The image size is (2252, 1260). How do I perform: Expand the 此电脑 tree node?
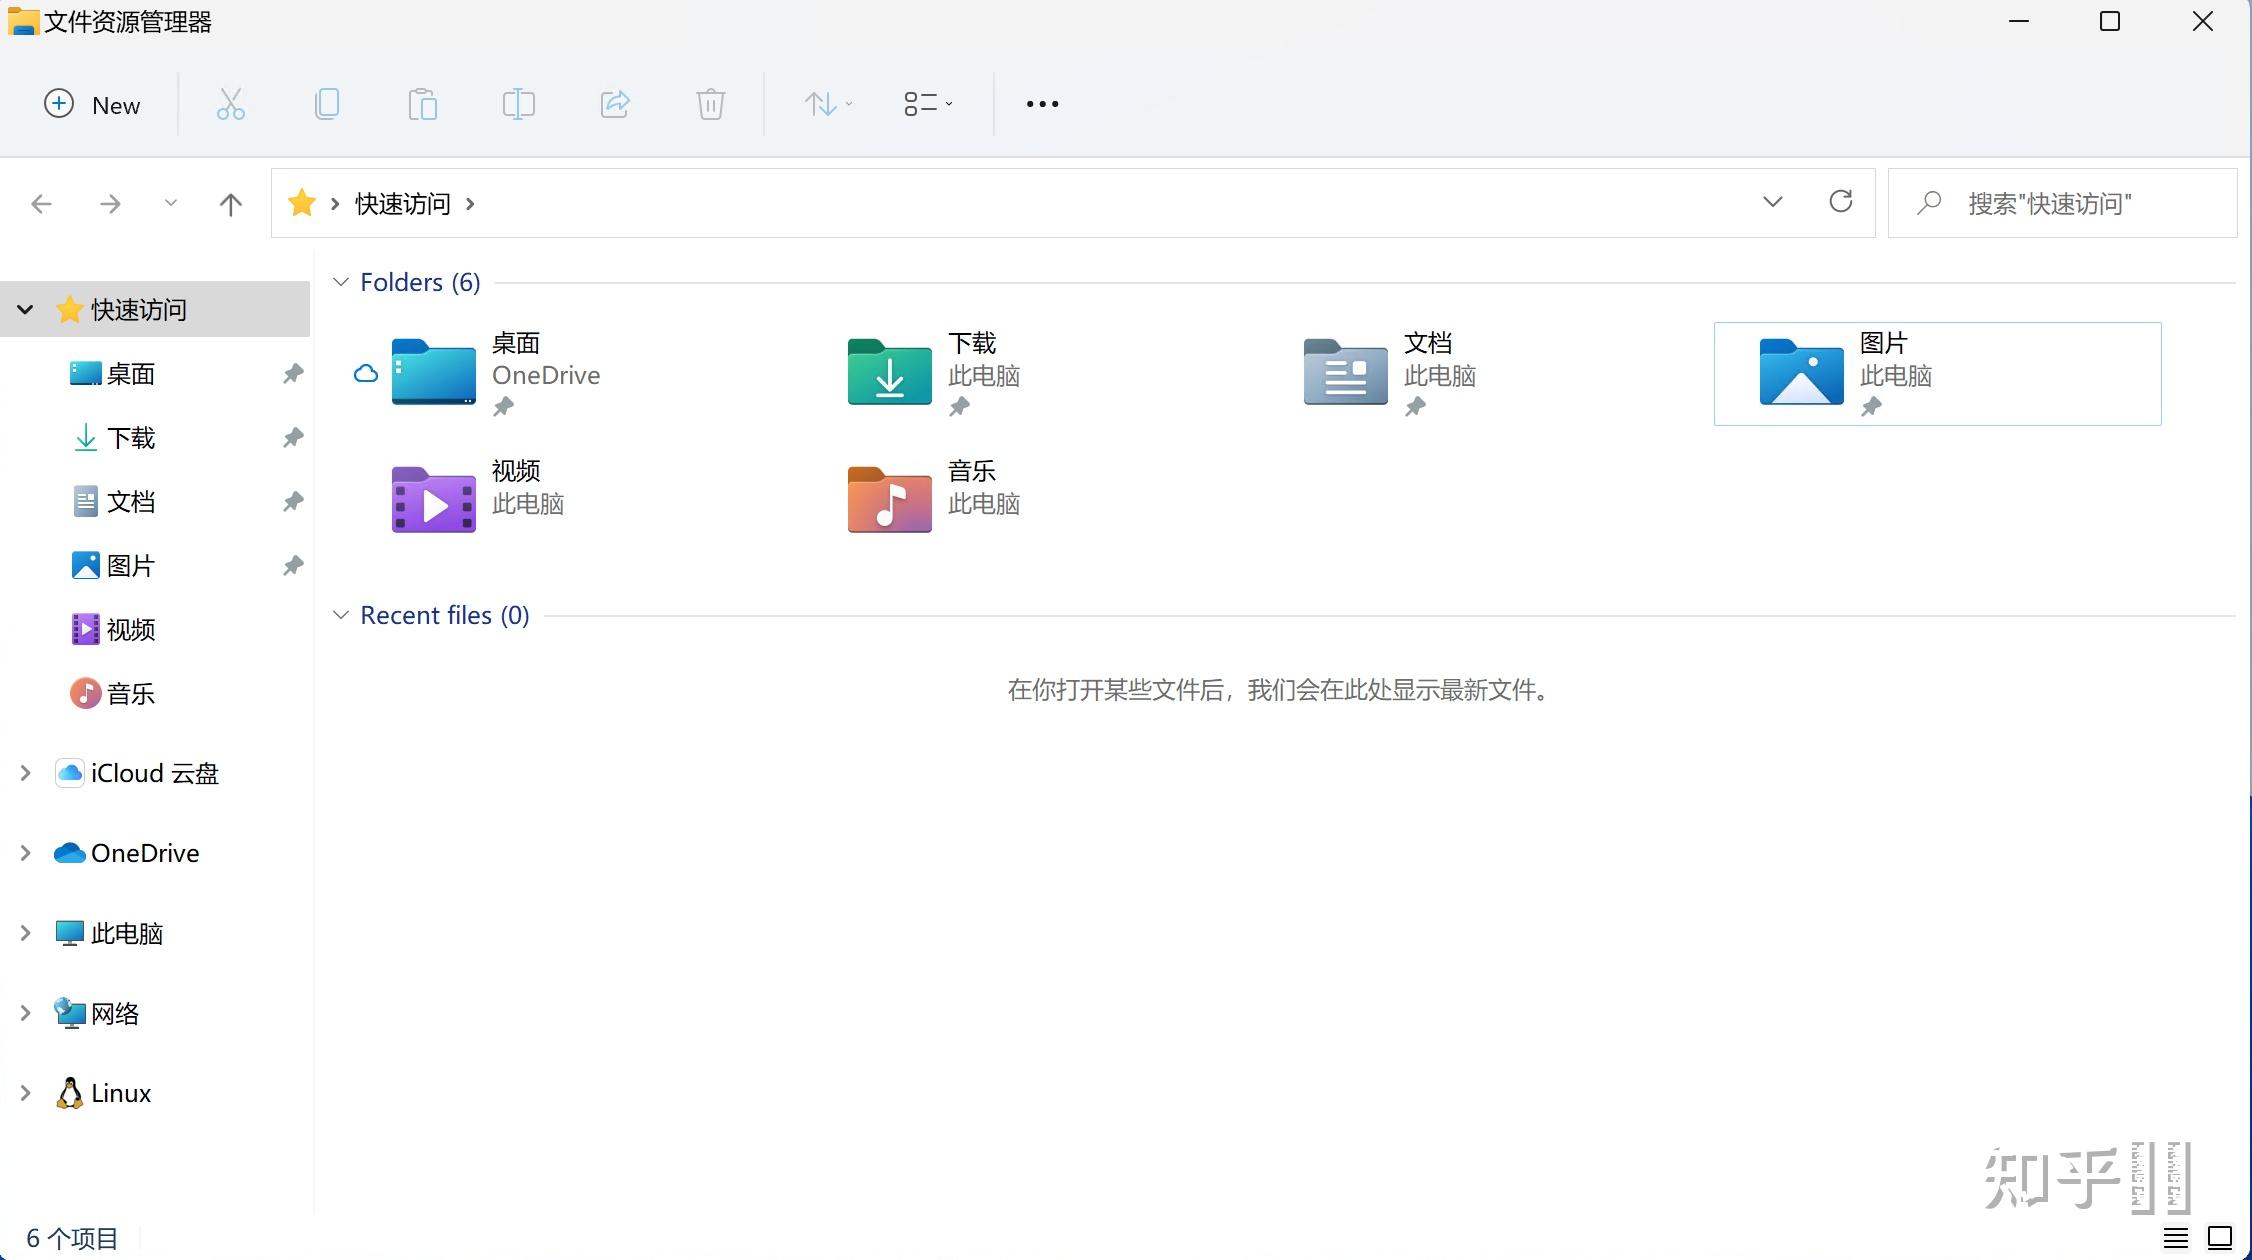[25, 933]
